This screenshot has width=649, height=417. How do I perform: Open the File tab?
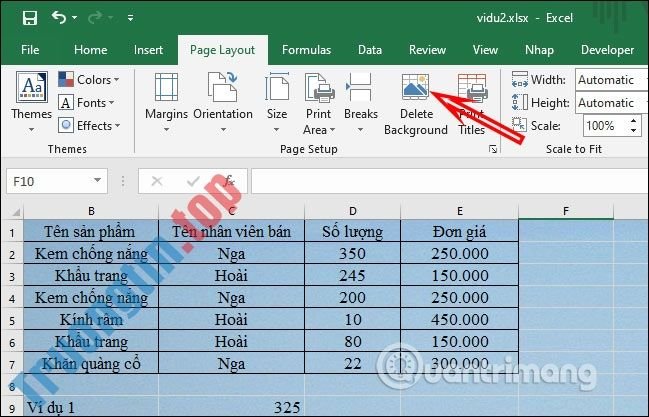[x=30, y=50]
